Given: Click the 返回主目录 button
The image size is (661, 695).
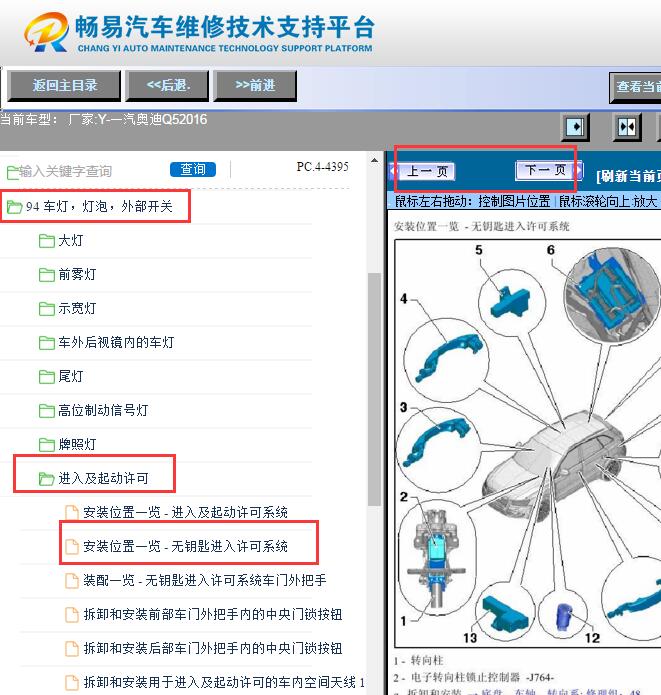Looking at the screenshot, I should (64, 85).
